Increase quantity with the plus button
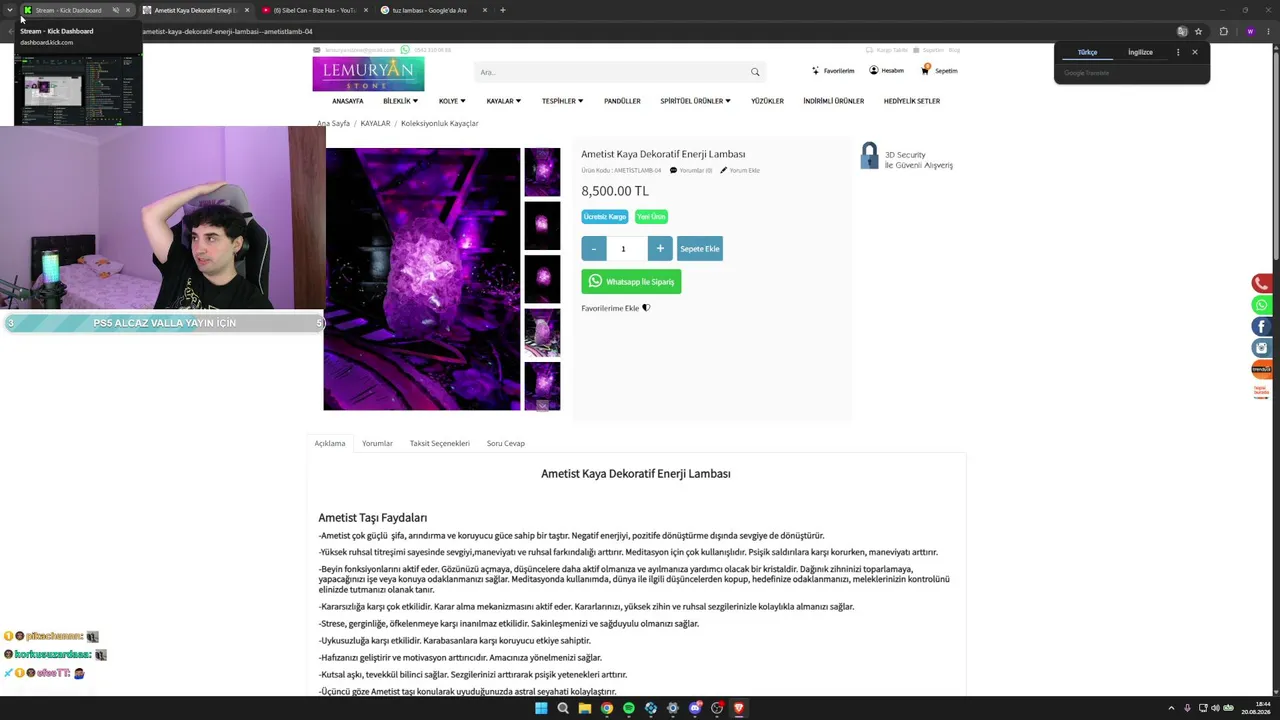This screenshot has width=1280, height=720. 660,249
